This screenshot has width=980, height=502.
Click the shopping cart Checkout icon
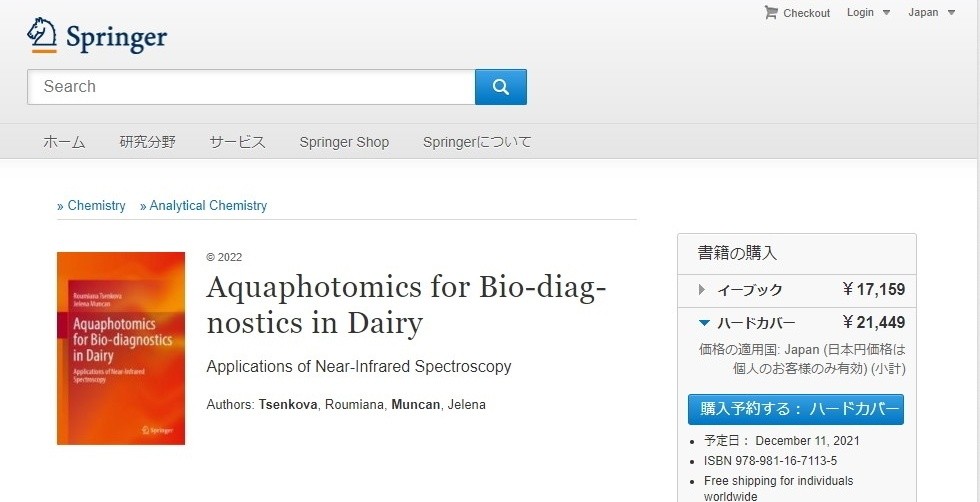click(771, 12)
